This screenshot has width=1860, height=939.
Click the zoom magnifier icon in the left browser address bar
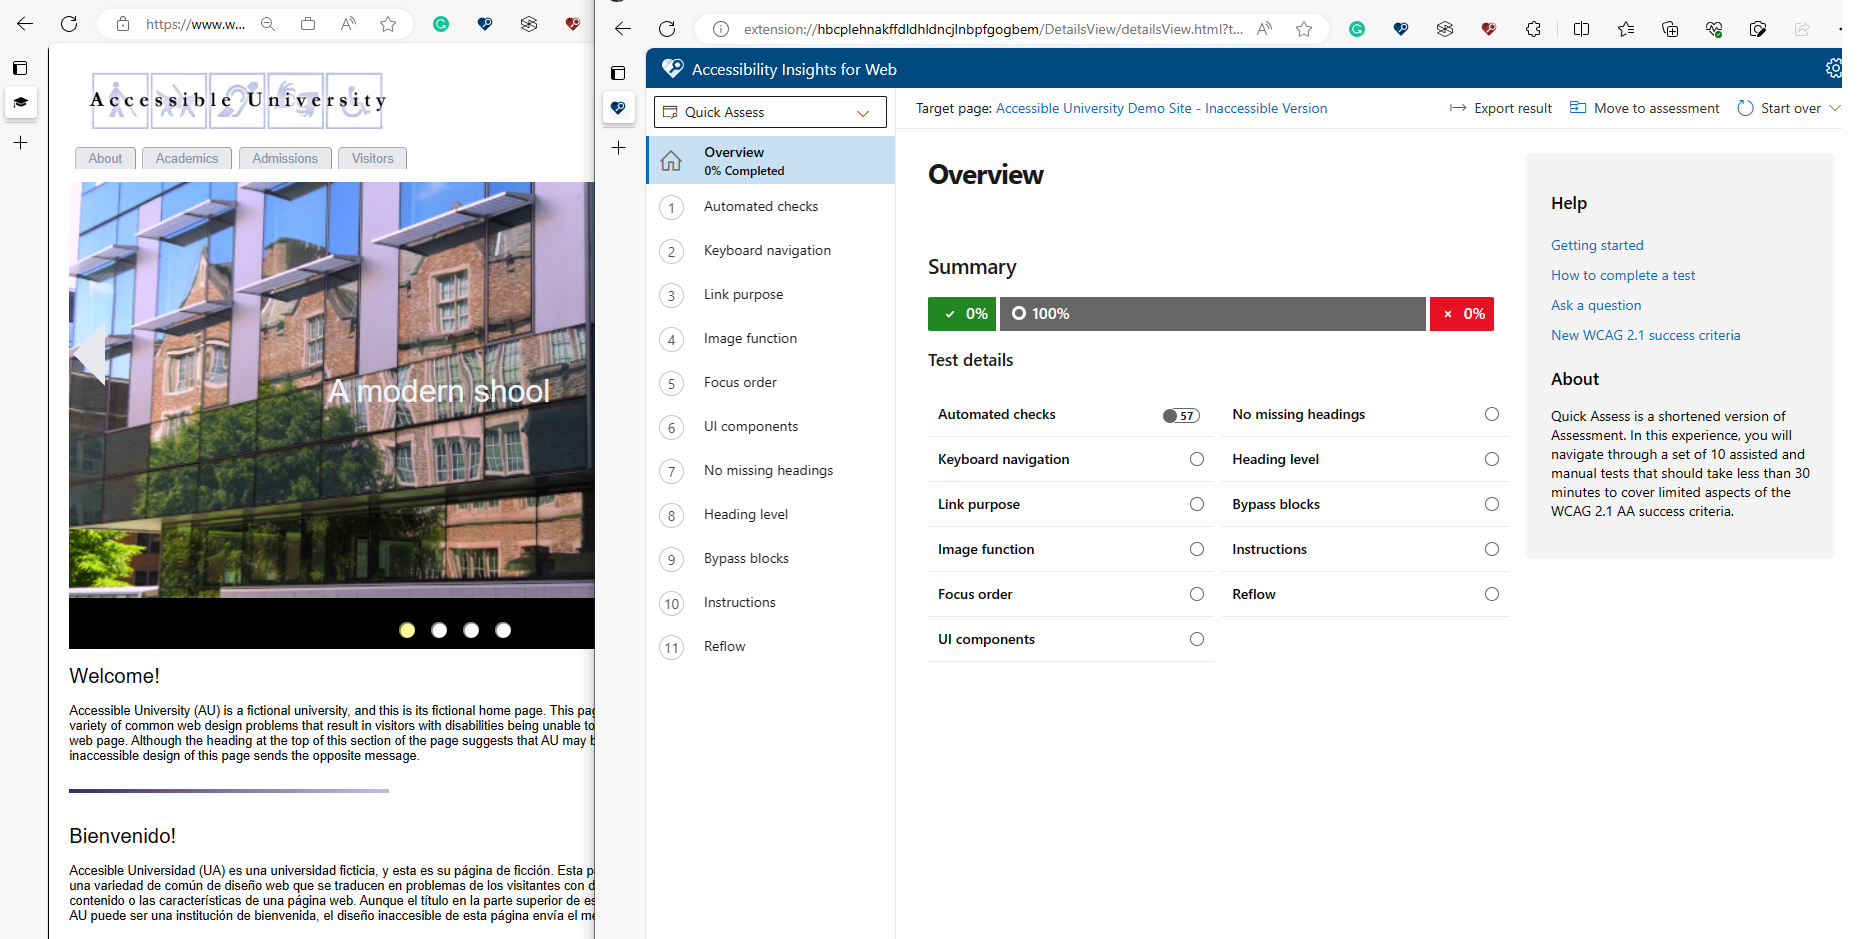268,24
